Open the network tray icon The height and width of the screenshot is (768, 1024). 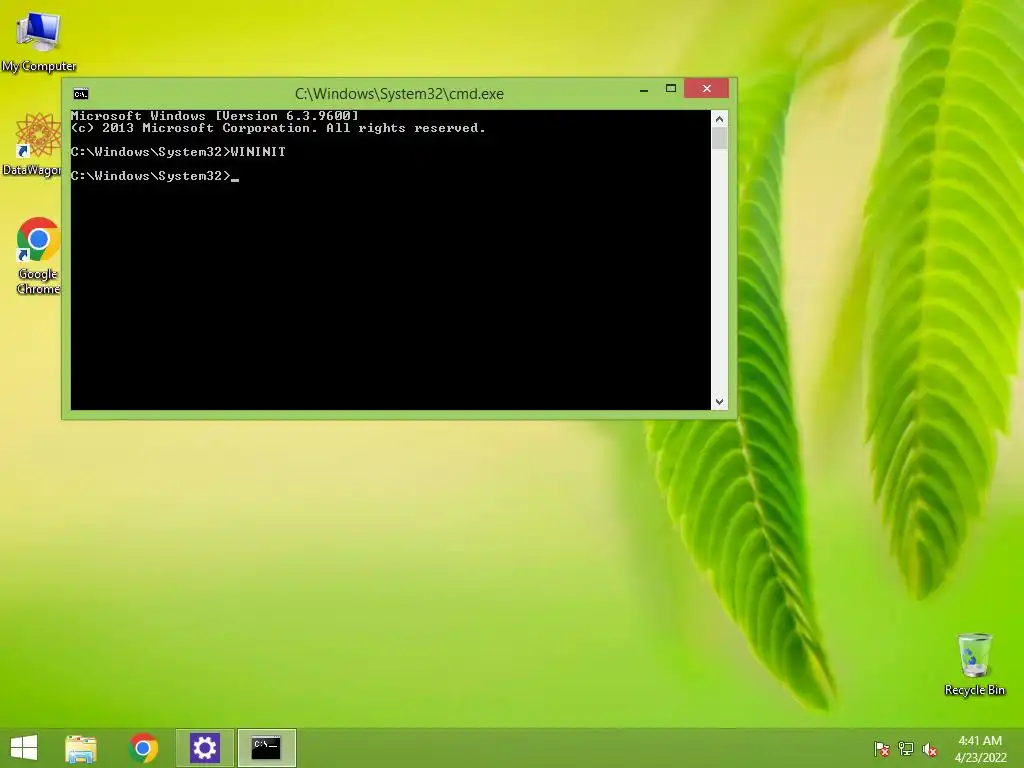point(906,748)
